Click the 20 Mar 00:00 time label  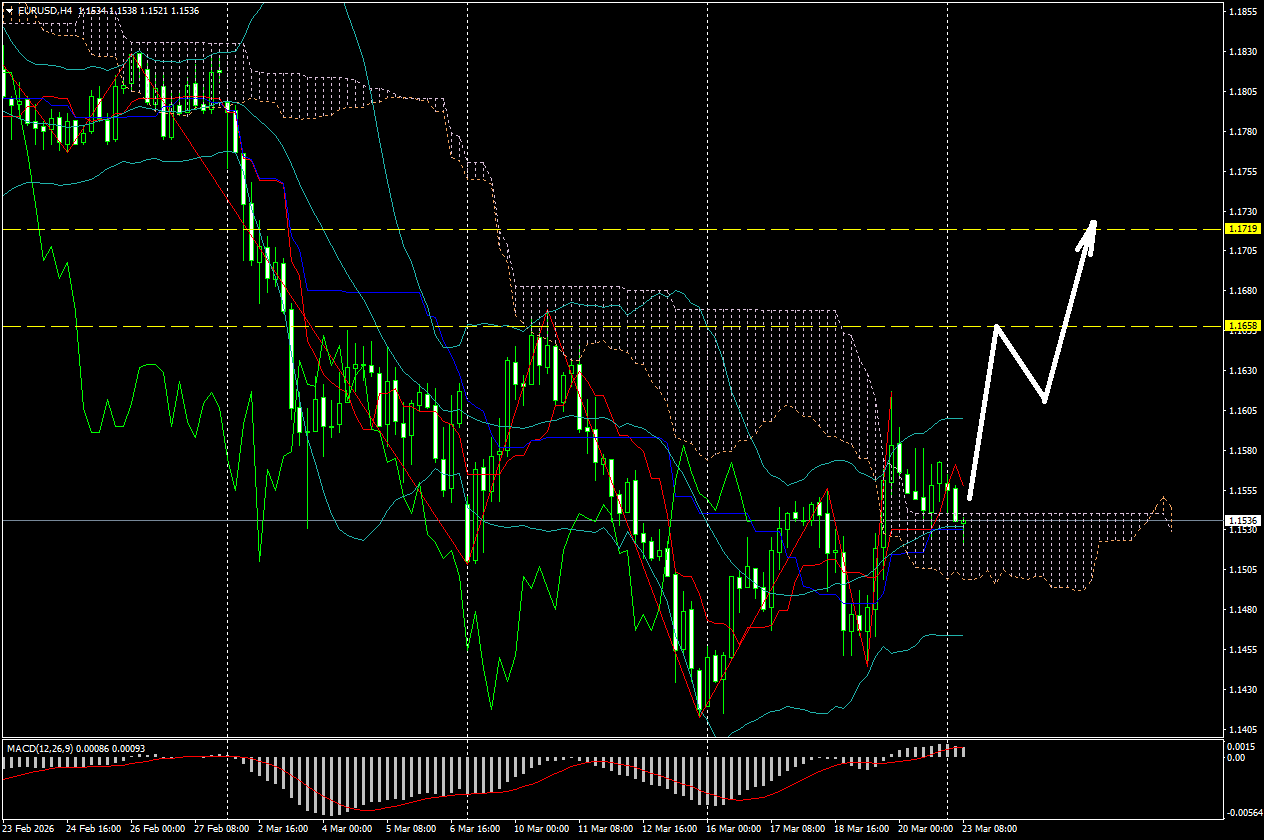[x=926, y=829]
